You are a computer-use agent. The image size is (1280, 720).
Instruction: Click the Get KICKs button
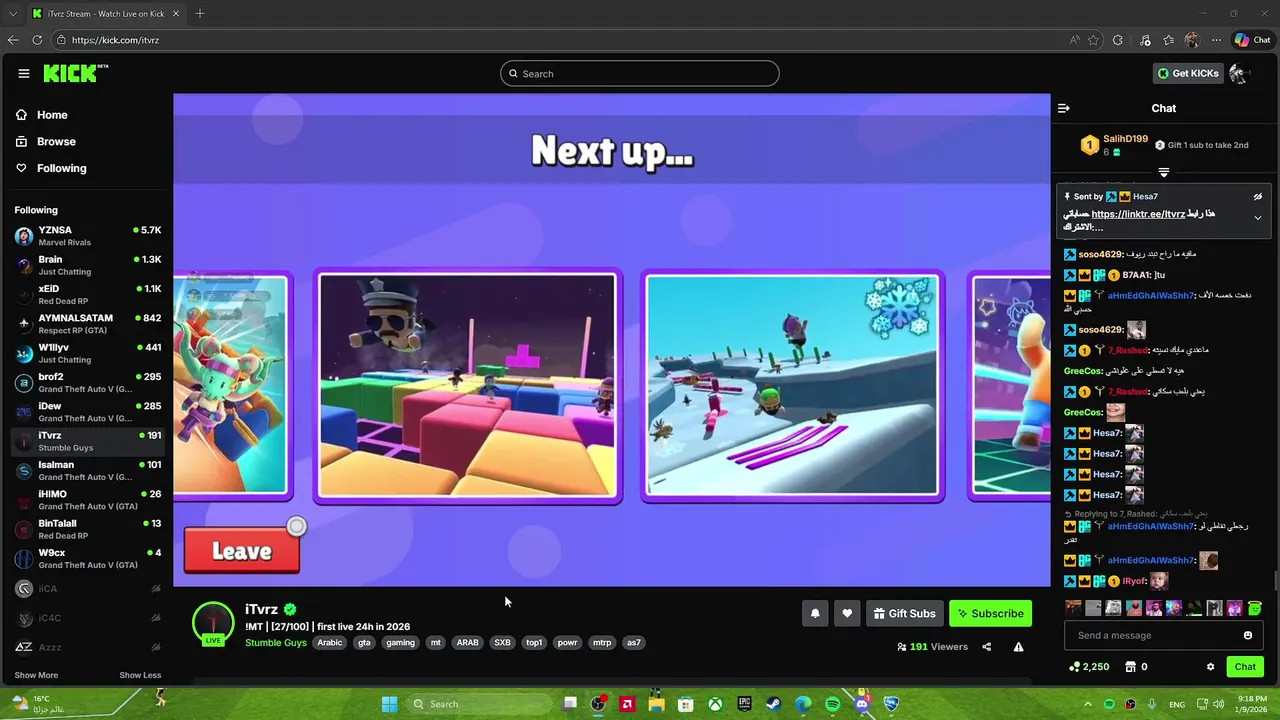point(1188,73)
